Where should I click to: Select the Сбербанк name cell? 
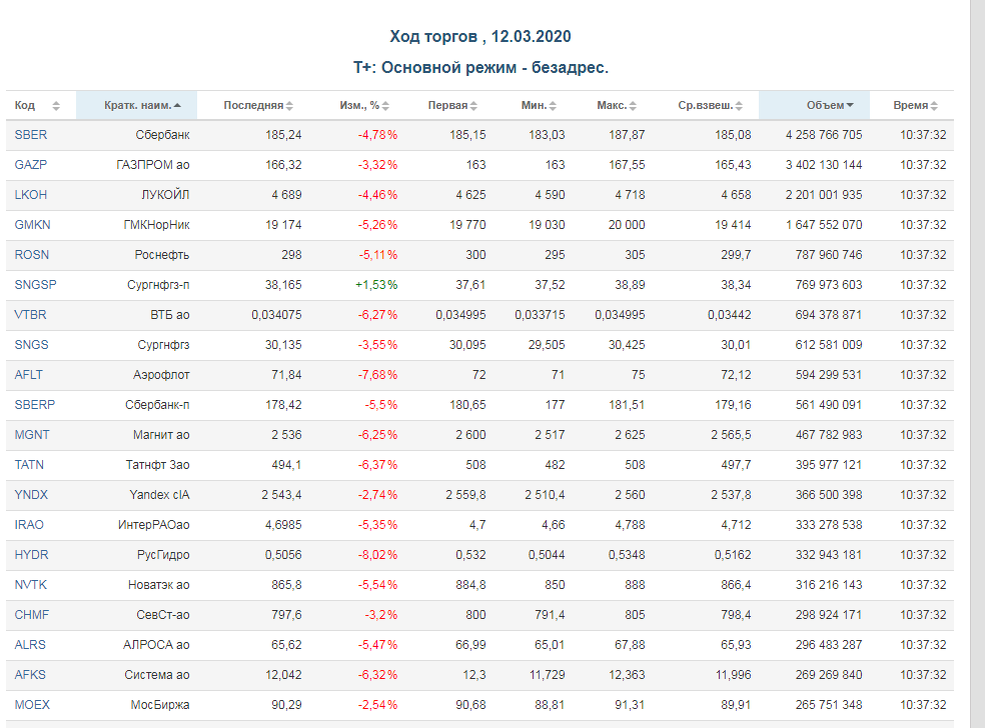click(162, 135)
